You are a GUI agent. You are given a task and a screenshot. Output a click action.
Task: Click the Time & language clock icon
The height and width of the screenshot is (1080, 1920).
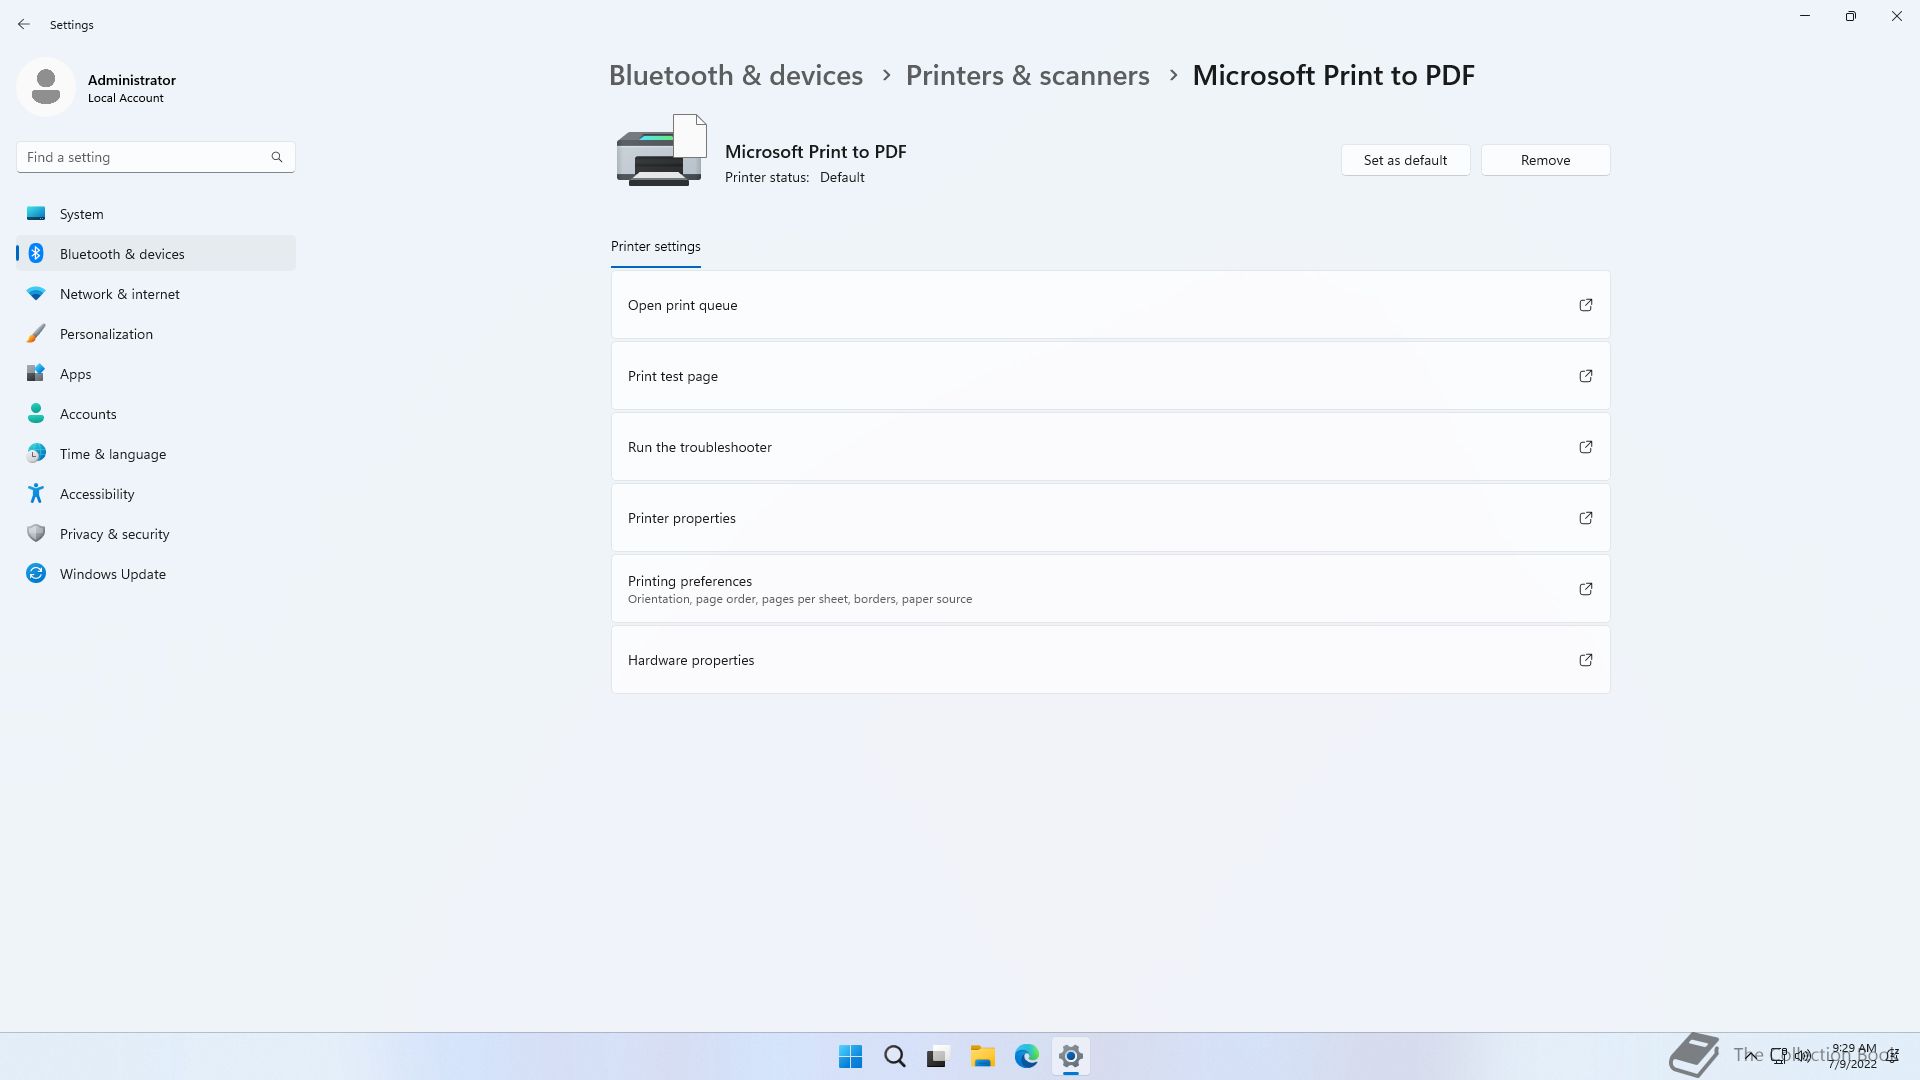(x=36, y=453)
